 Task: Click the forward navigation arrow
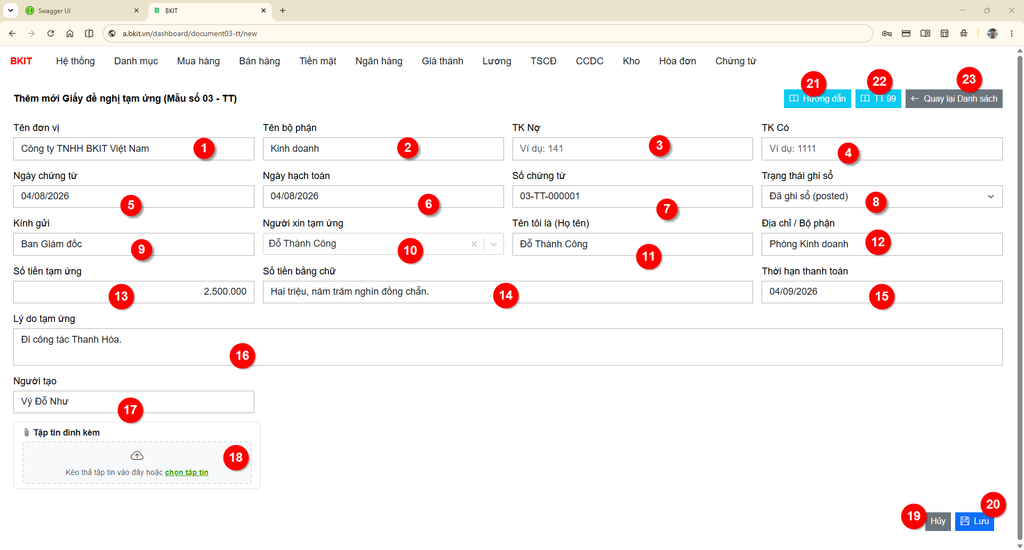[31, 33]
